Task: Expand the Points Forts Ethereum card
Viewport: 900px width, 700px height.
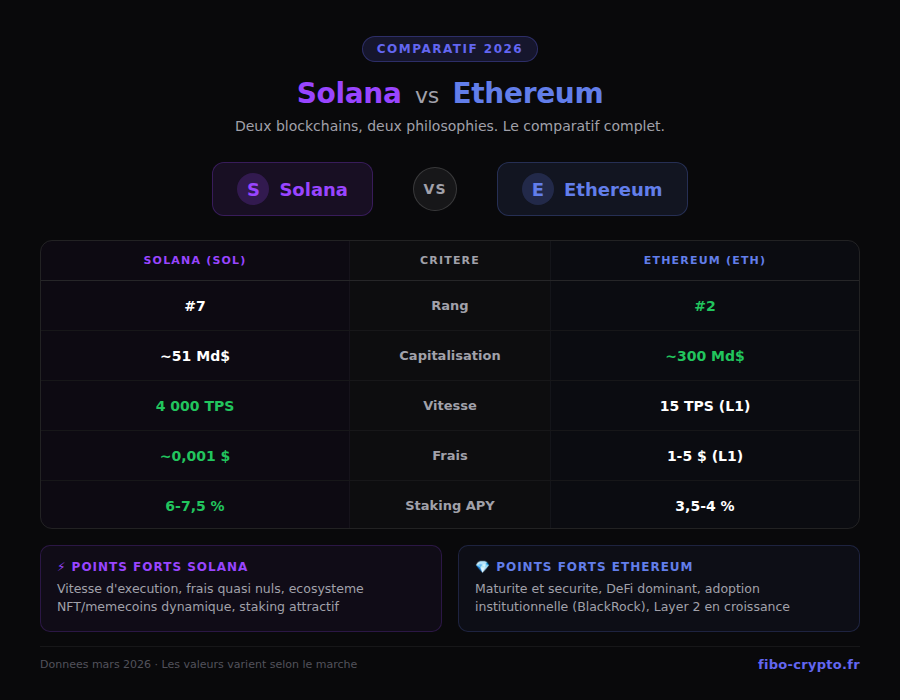Action: [x=658, y=587]
